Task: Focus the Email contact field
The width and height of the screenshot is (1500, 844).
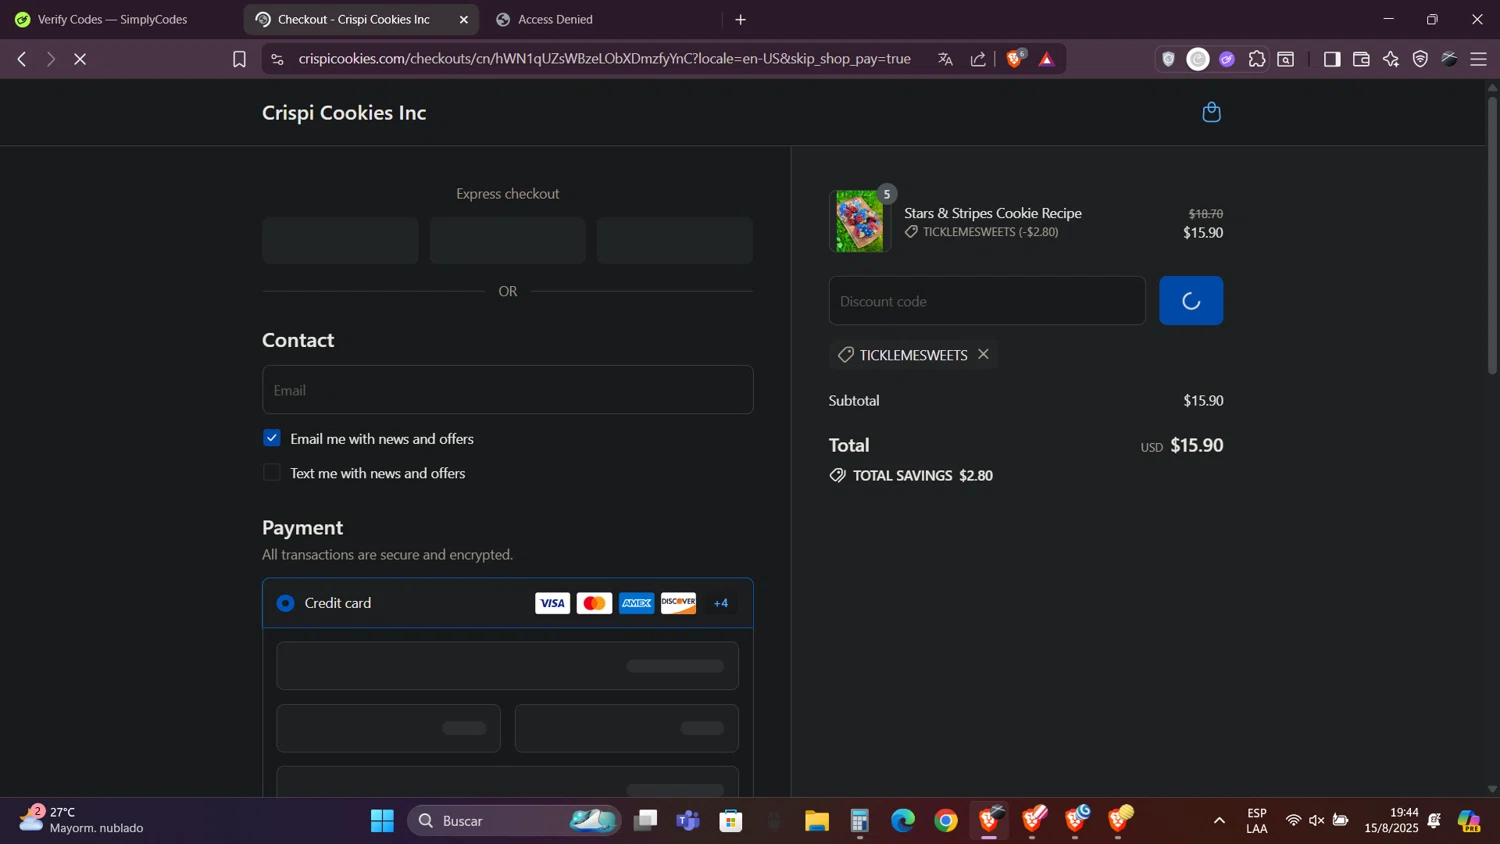Action: [507, 390]
